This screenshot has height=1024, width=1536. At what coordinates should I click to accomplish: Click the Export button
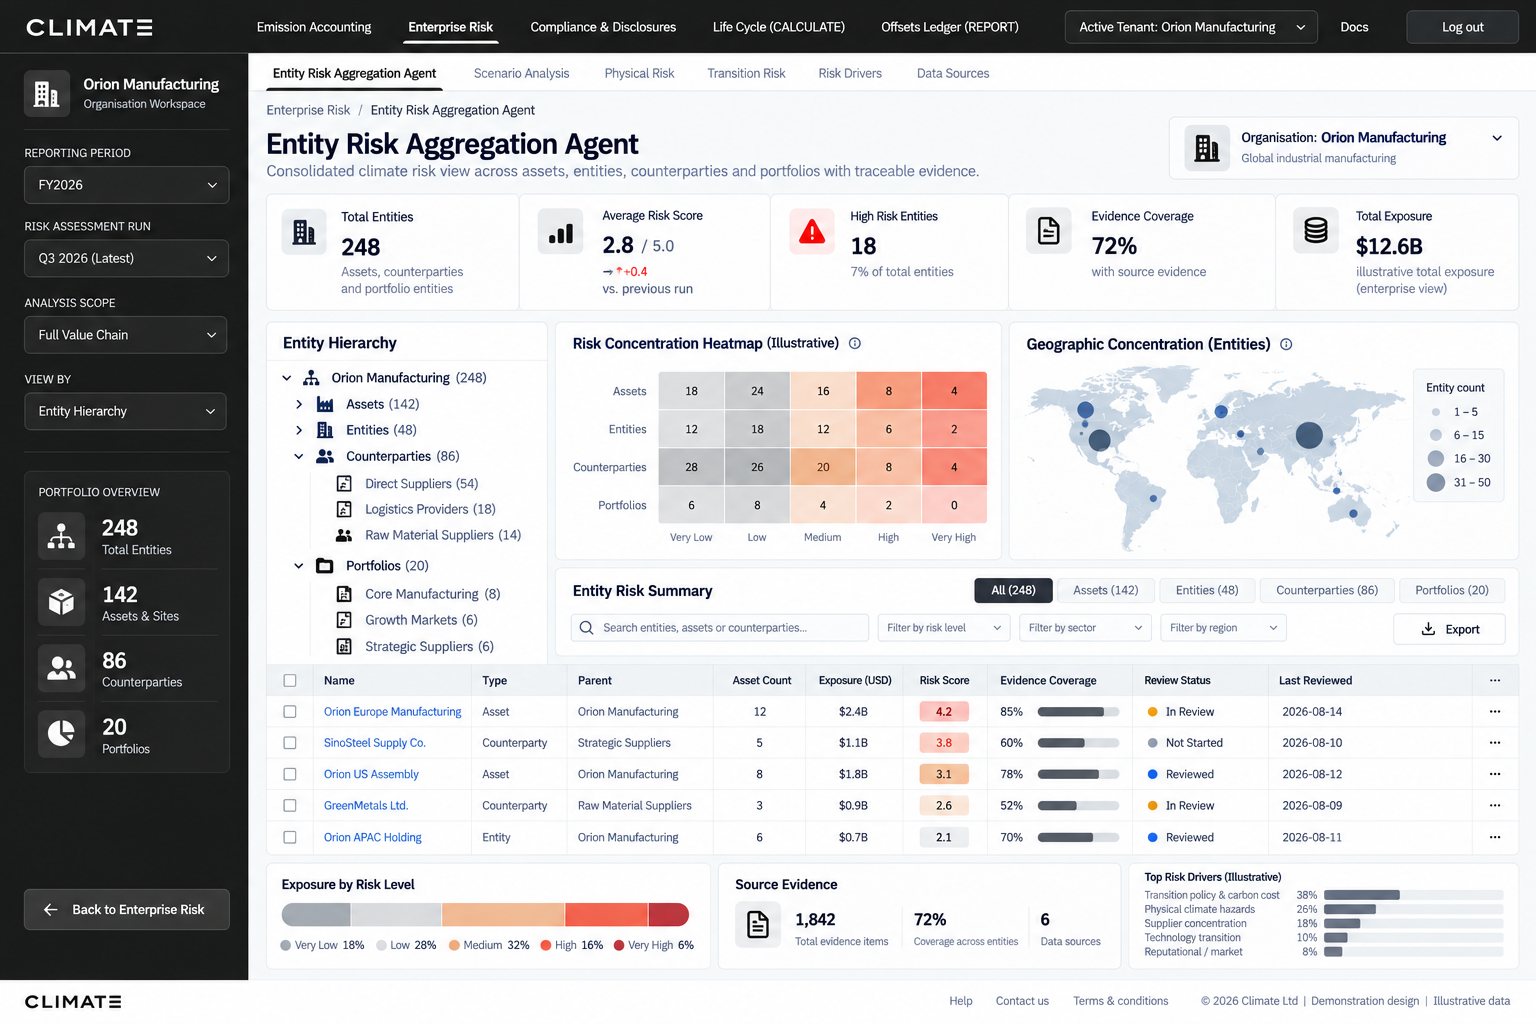[x=1449, y=629]
